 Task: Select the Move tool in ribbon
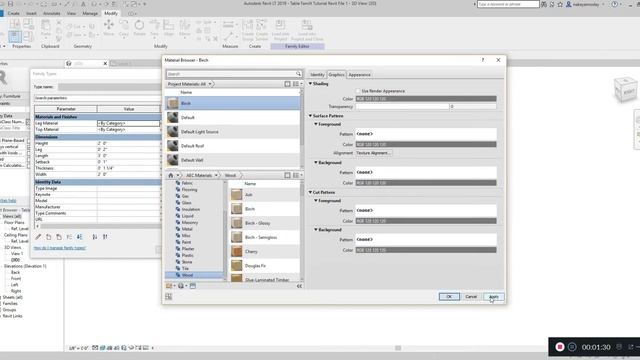click(109, 28)
